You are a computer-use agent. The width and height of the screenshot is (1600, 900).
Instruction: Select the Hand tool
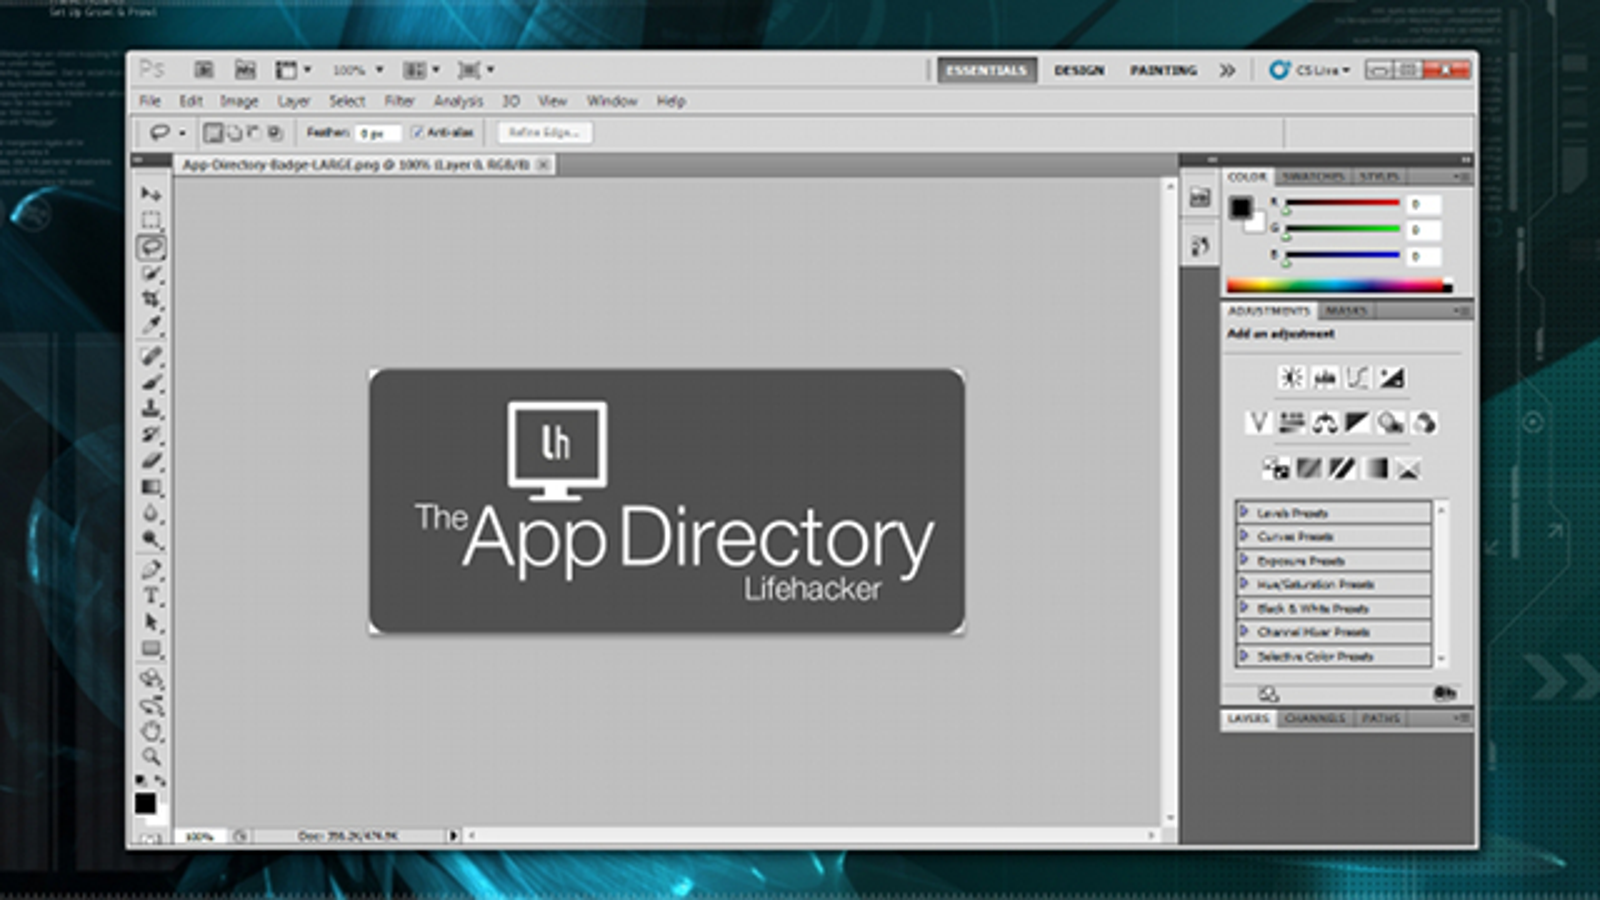[151, 731]
